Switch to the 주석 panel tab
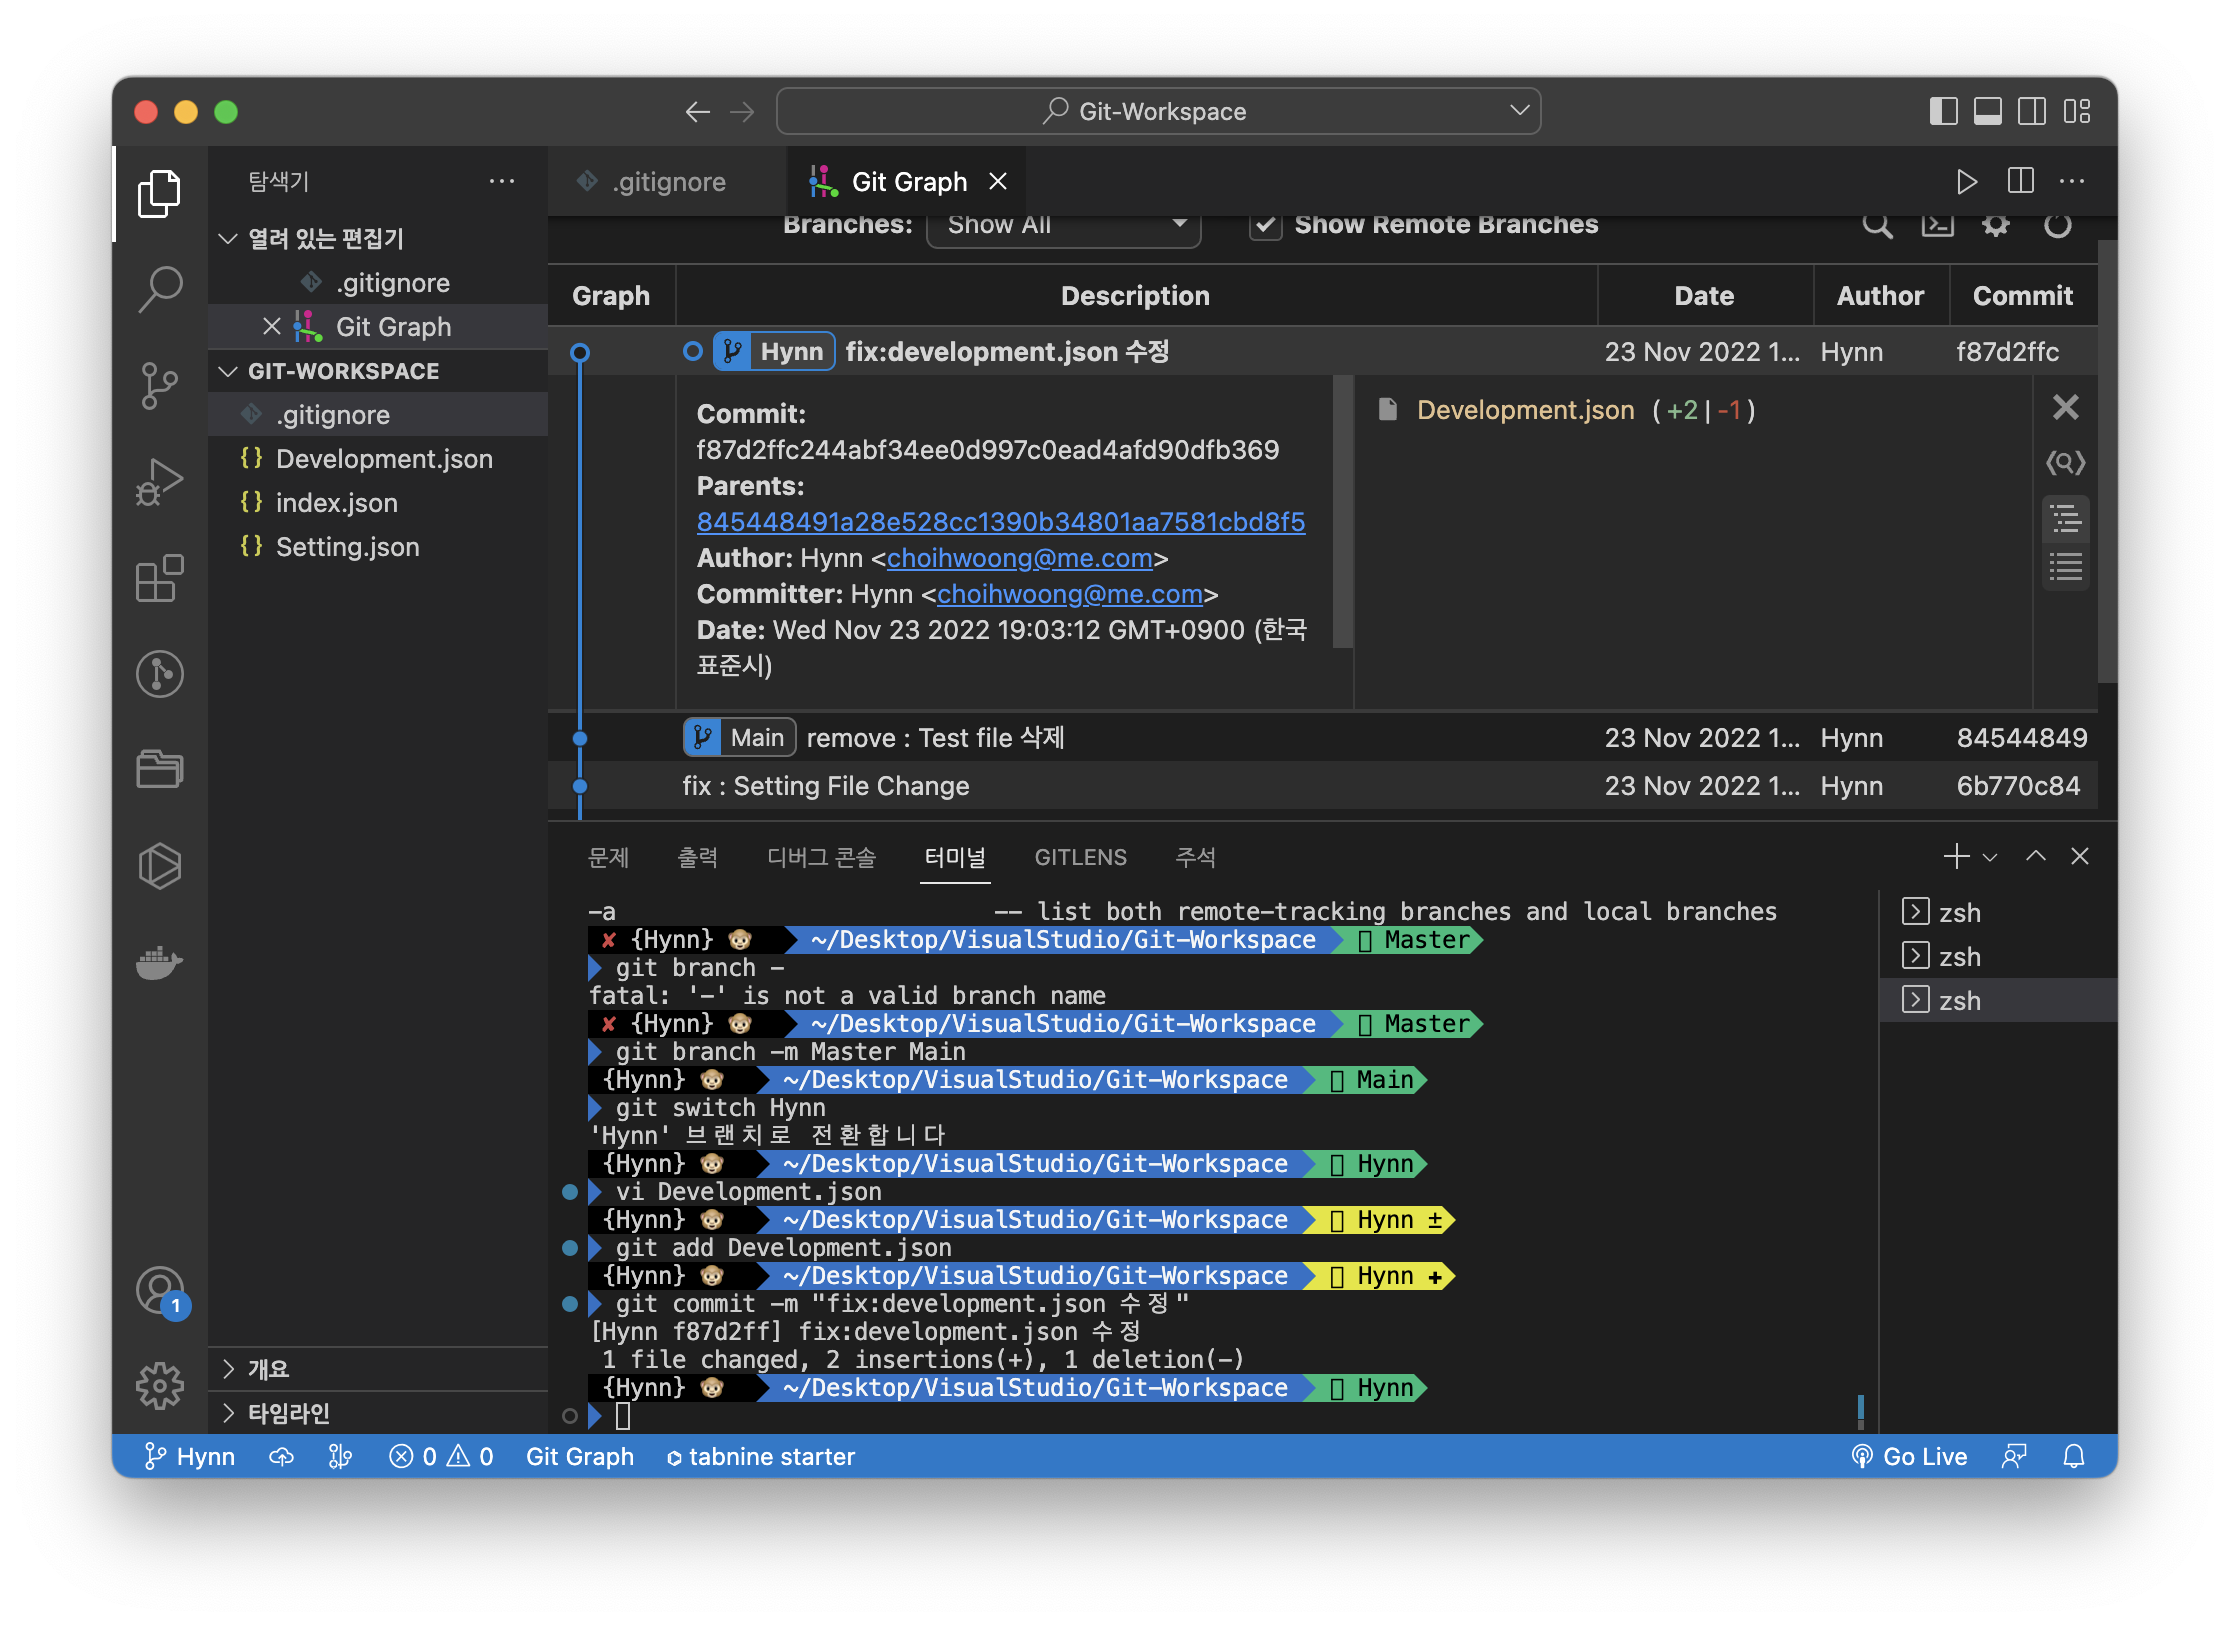The image size is (2230, 1626). [1195, 857]
